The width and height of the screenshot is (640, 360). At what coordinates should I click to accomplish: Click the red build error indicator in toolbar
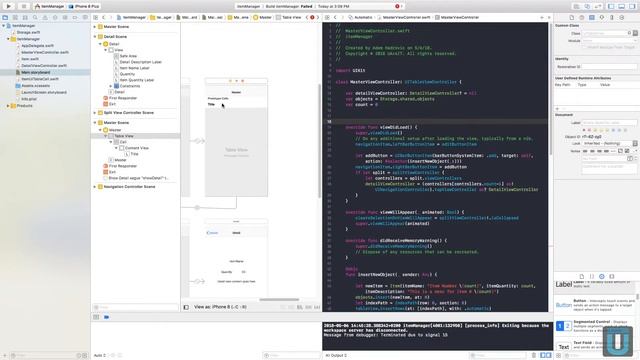coord(397,6)
